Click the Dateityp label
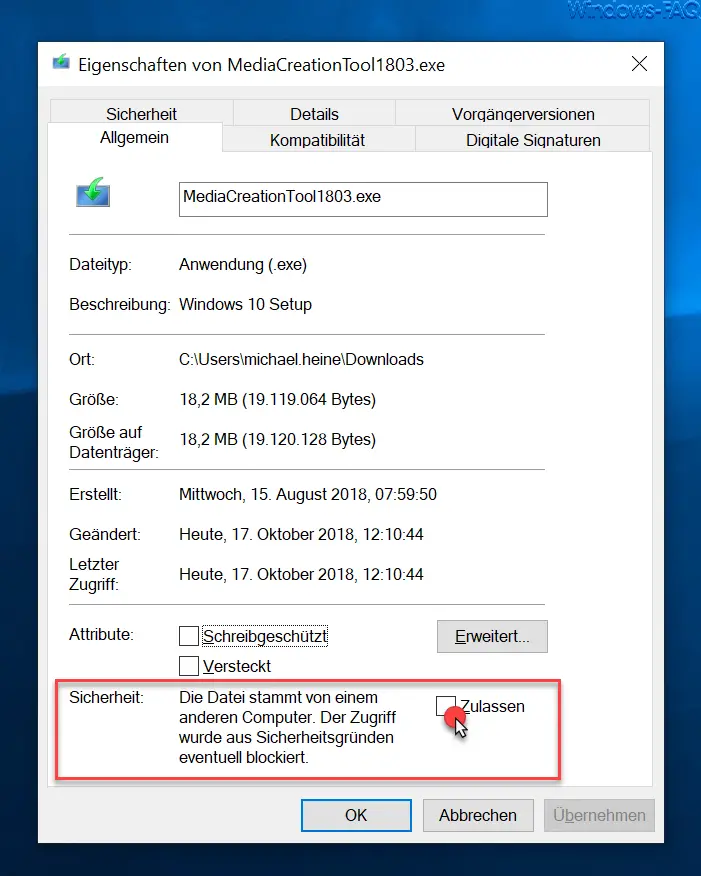 pos(101,264)
